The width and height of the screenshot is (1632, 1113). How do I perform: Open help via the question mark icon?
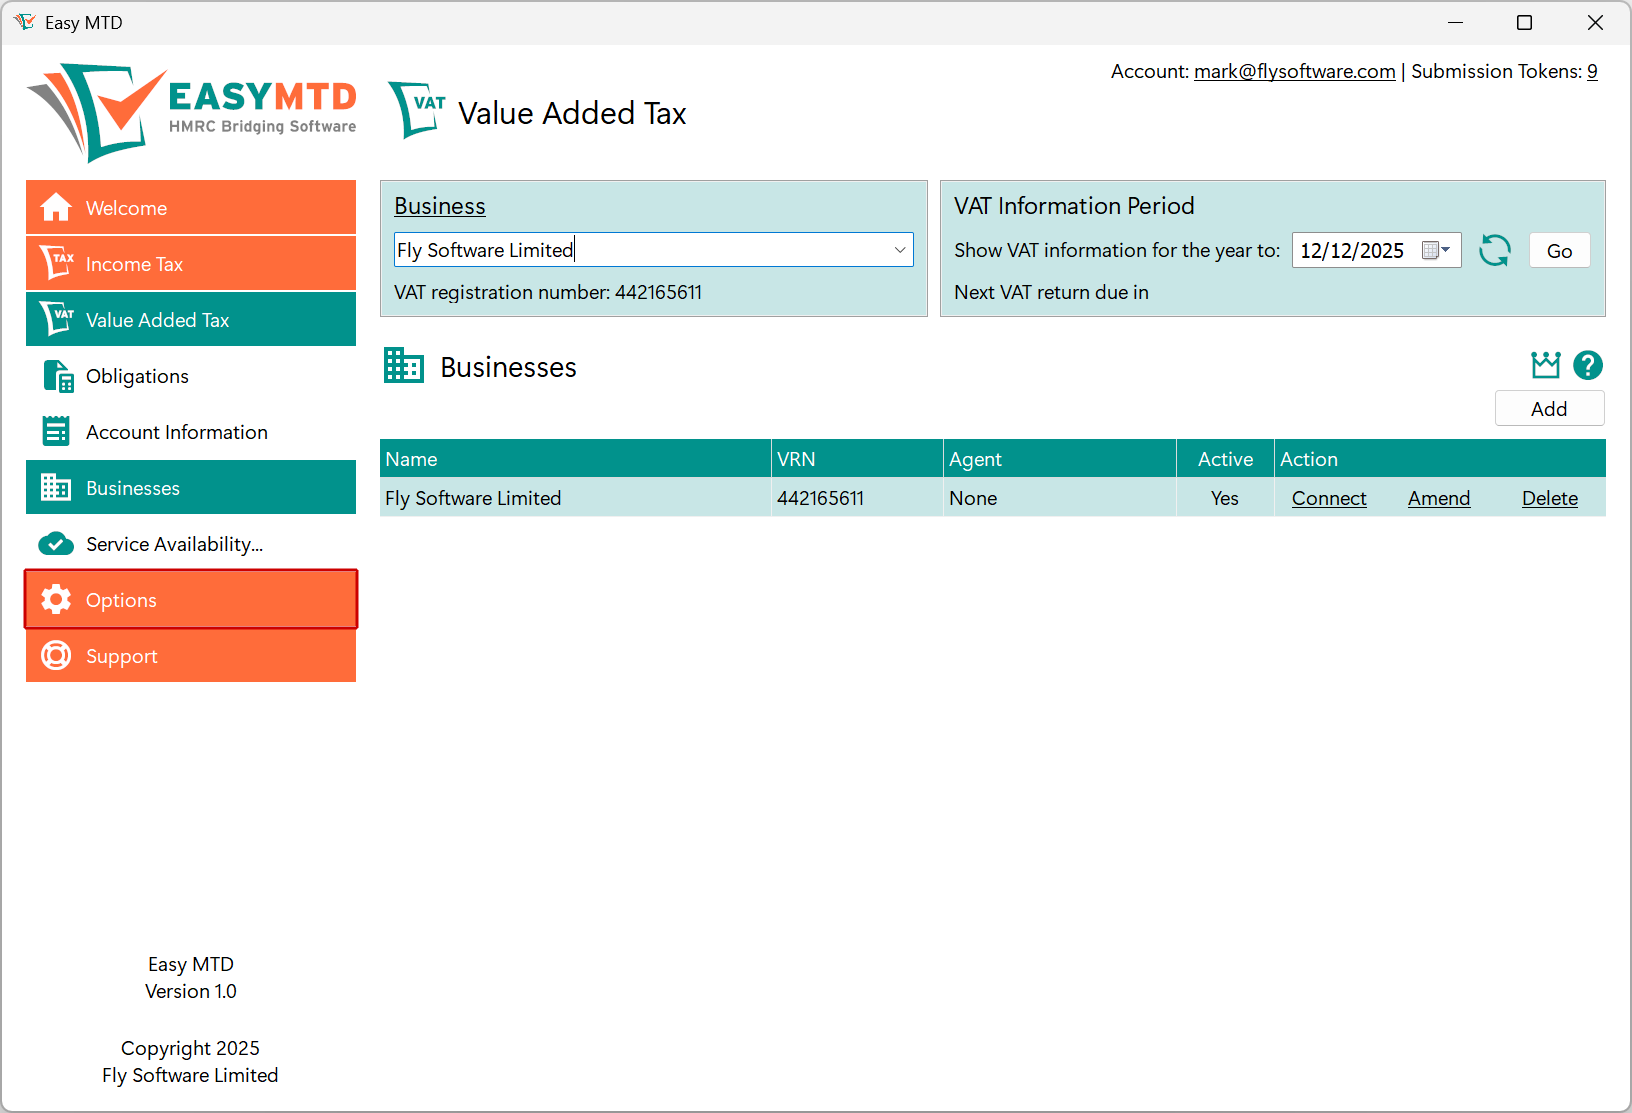pyautogui.click(x=1588, y=365)
